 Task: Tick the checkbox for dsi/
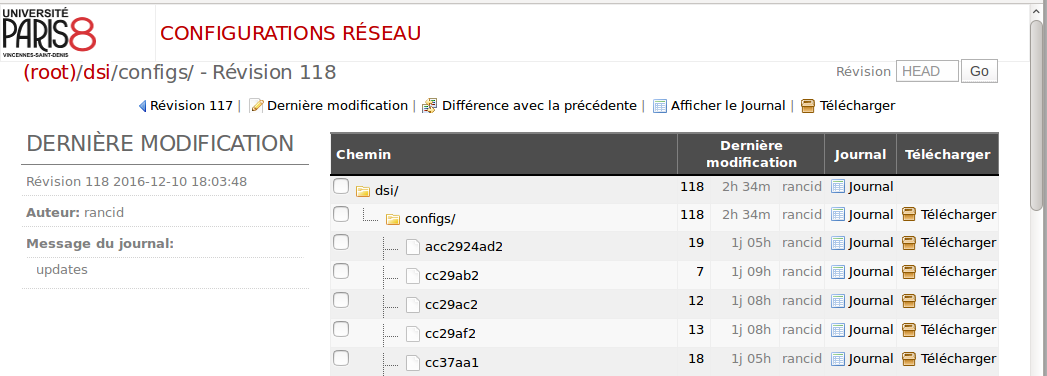click(x=341, y=186)
